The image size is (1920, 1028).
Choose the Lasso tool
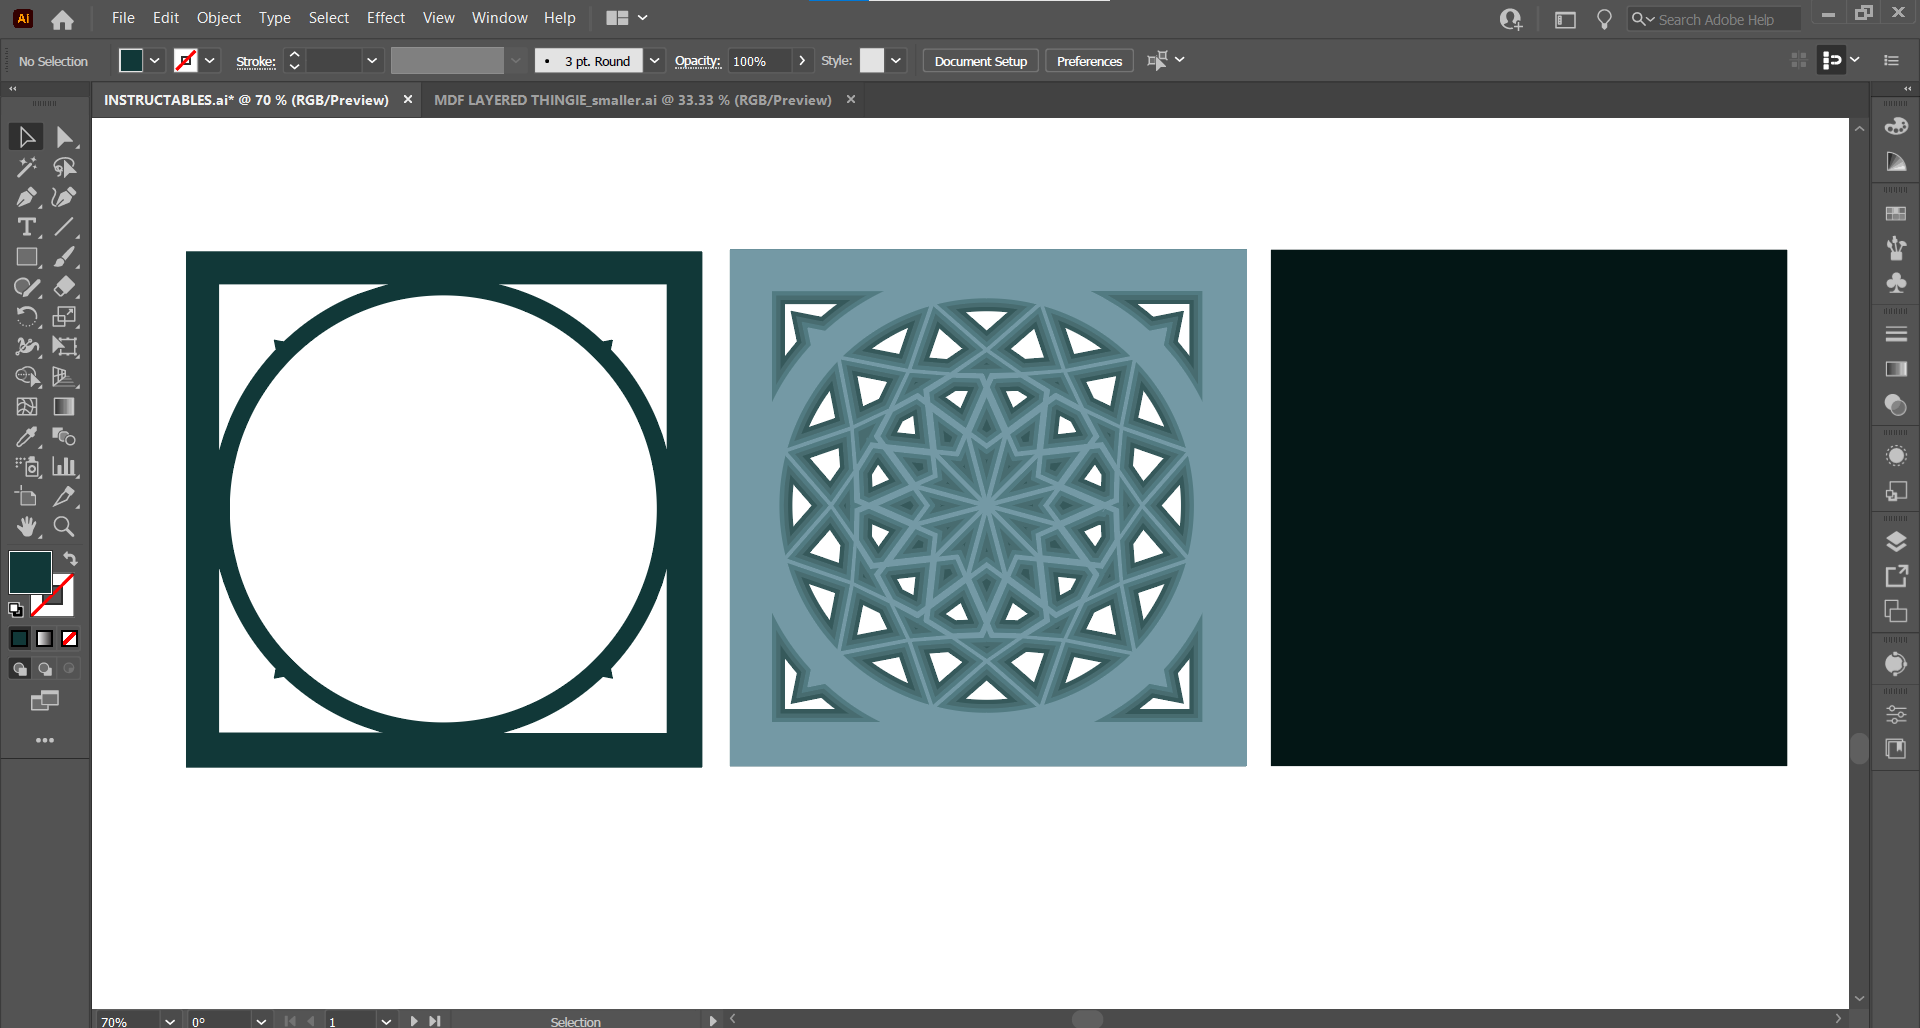click(65, 167)
